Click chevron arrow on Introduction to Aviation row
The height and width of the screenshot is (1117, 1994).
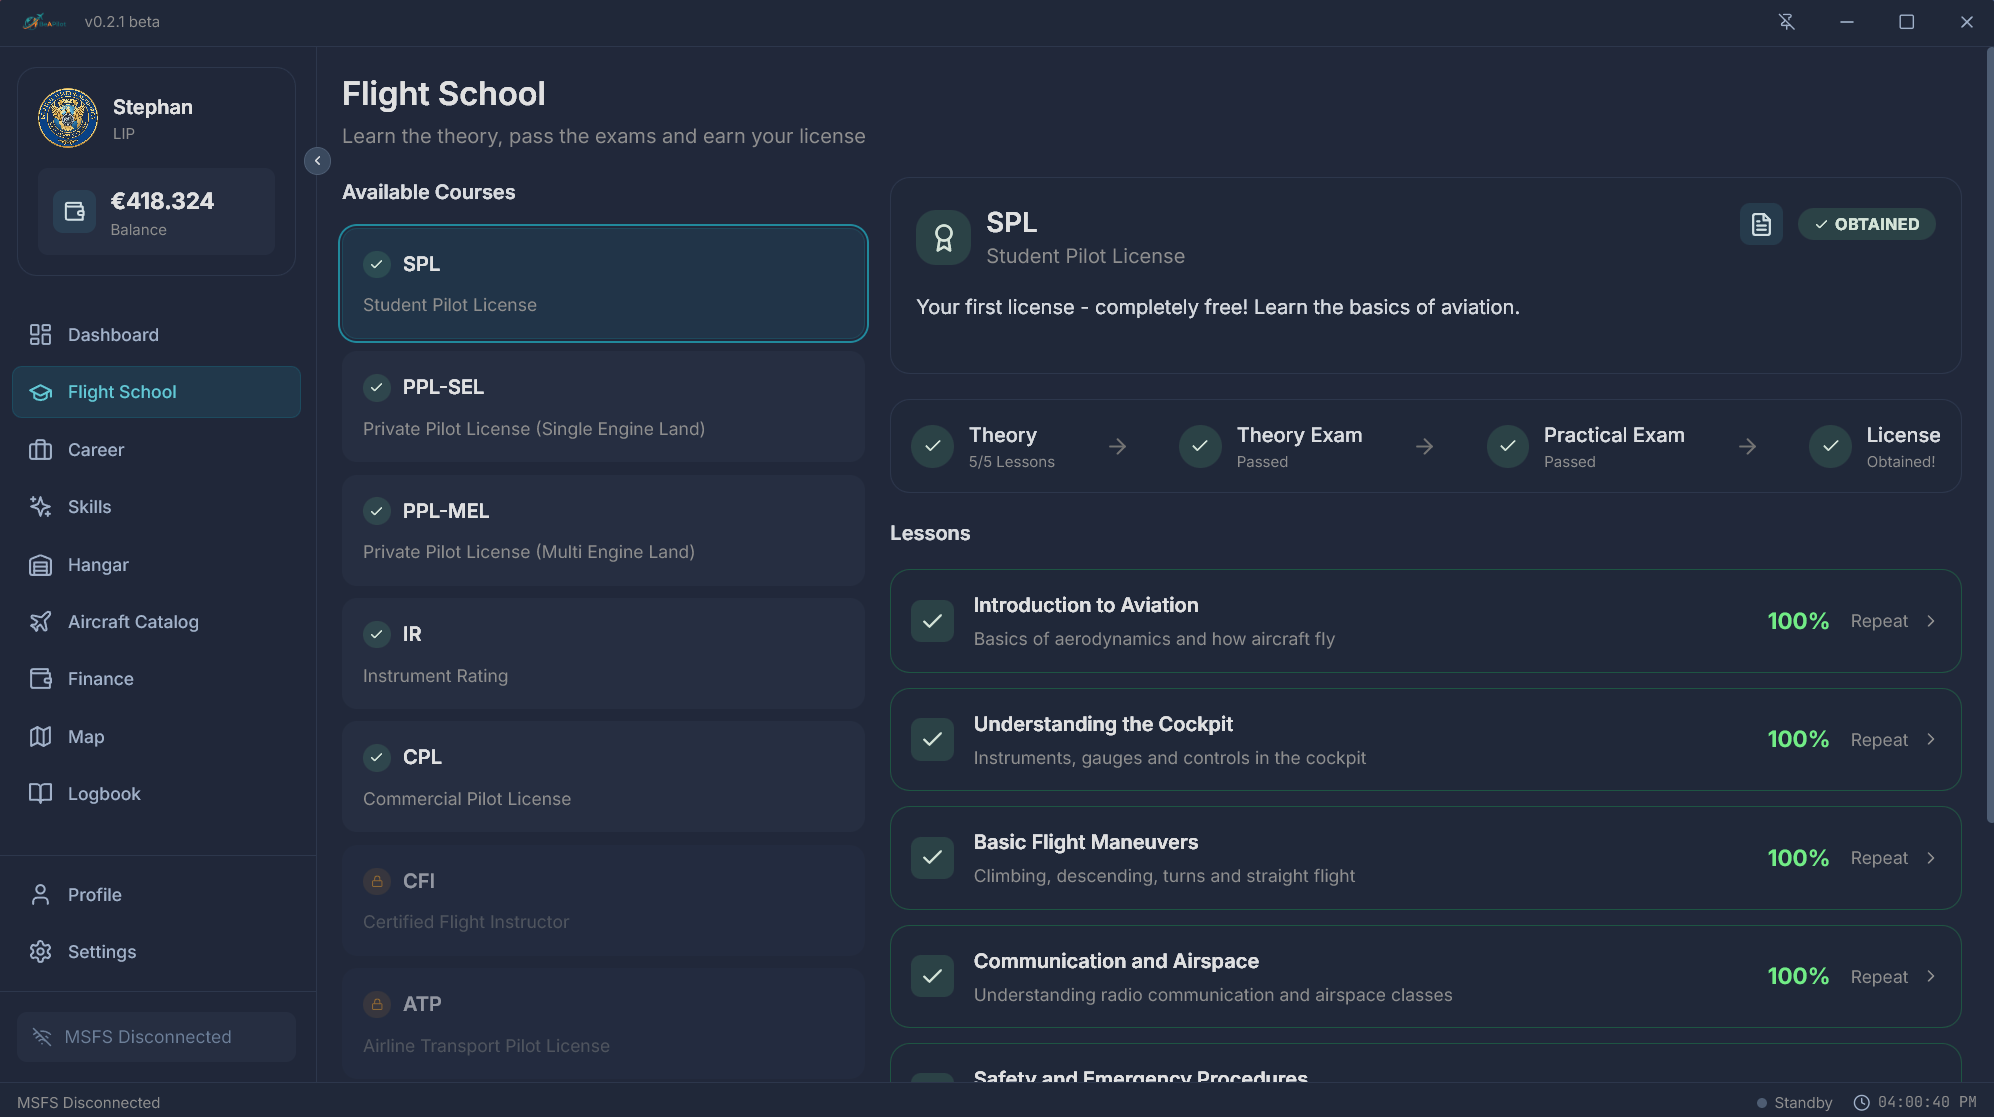point(1931,621)
